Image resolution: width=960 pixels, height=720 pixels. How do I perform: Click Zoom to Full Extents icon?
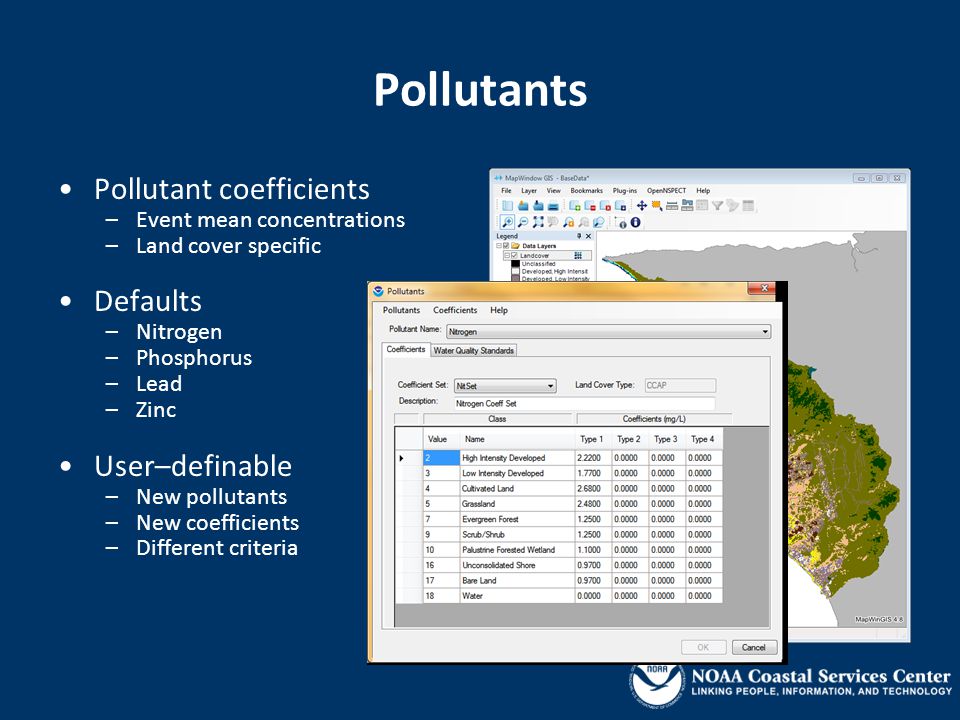[538, 222]
